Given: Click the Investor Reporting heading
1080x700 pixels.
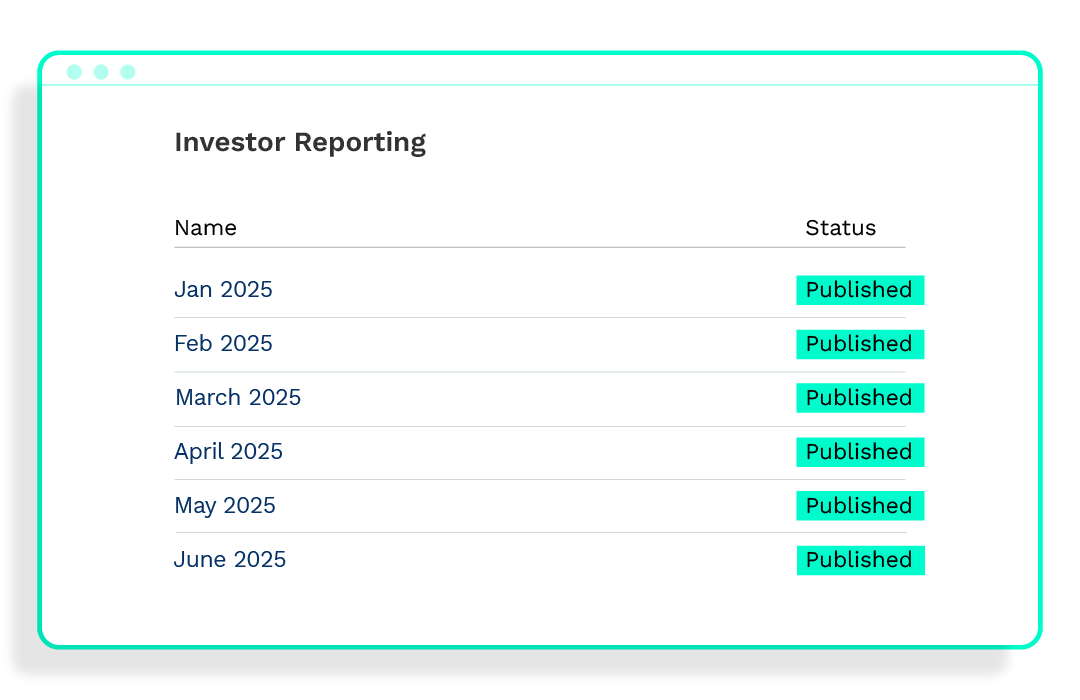Looking at the screenshot, I should point(300,143).
